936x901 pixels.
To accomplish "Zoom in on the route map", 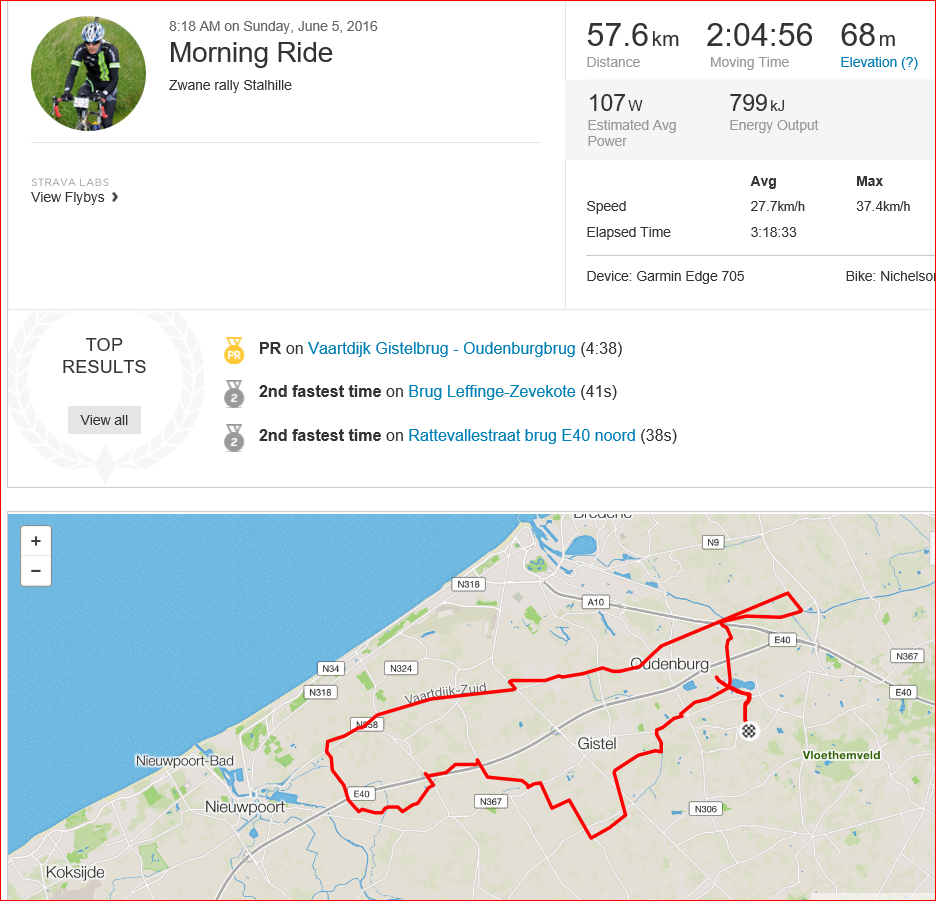I will tap(36, 541).
